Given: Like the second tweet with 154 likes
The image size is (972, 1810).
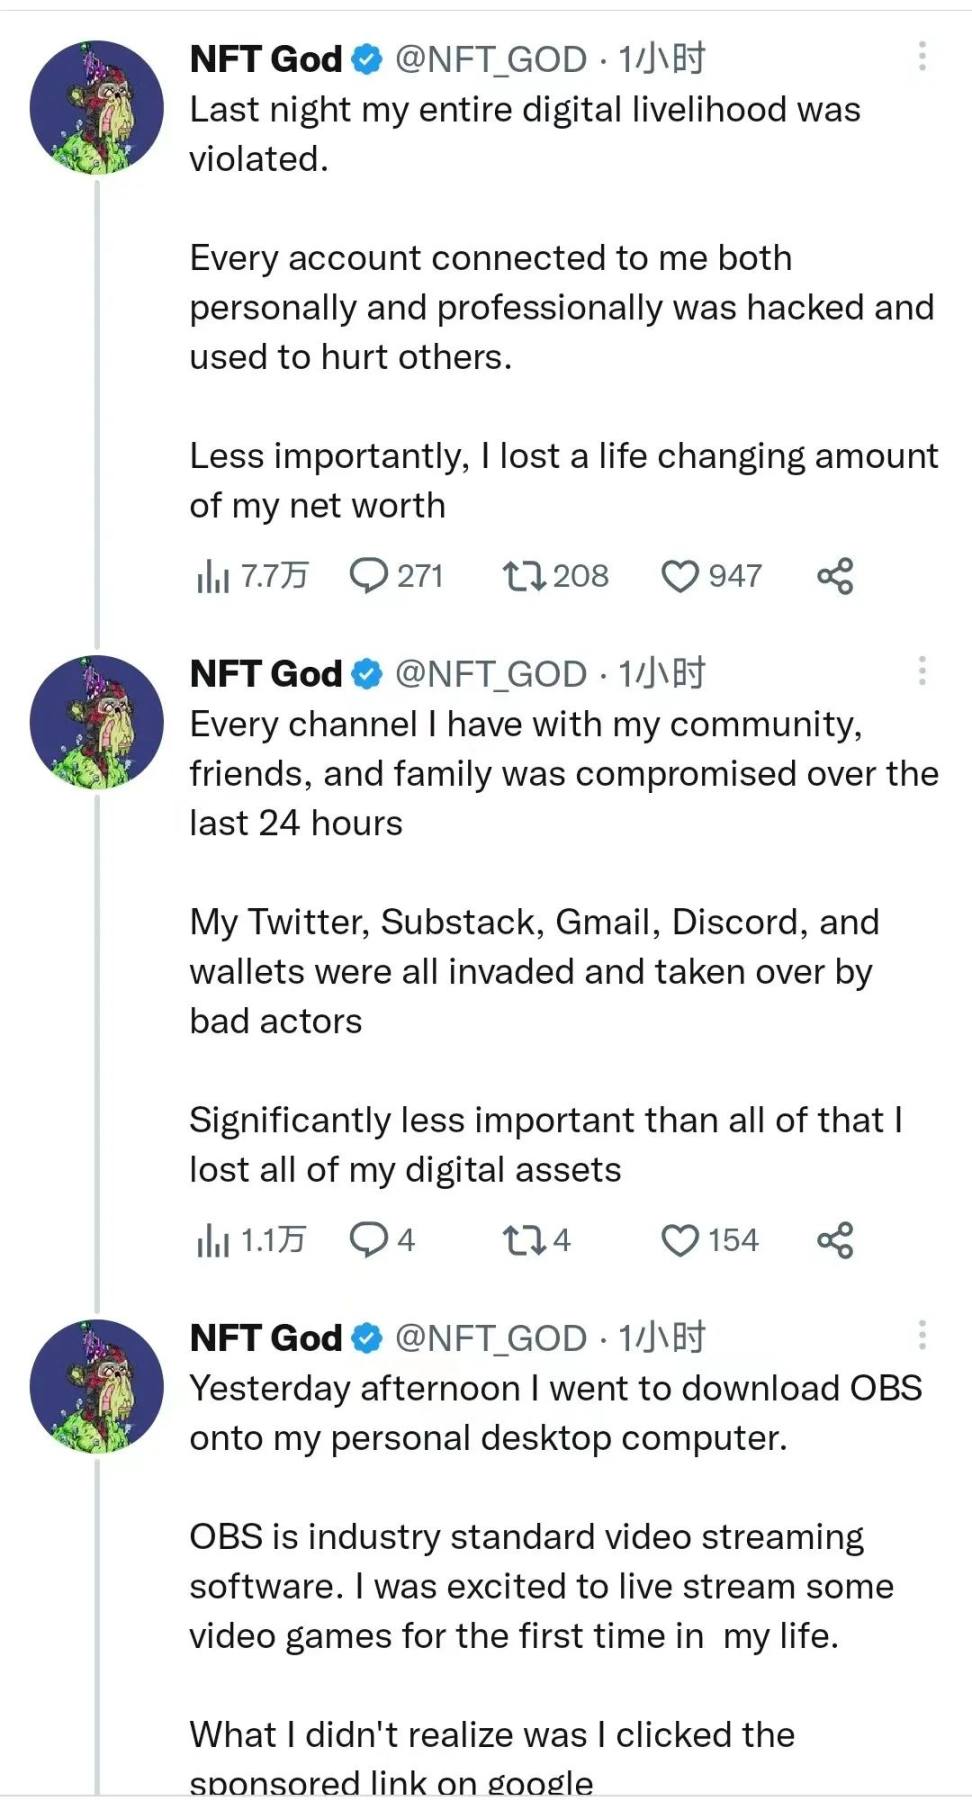Looking at the screenshot, I should pos(680,1240).
